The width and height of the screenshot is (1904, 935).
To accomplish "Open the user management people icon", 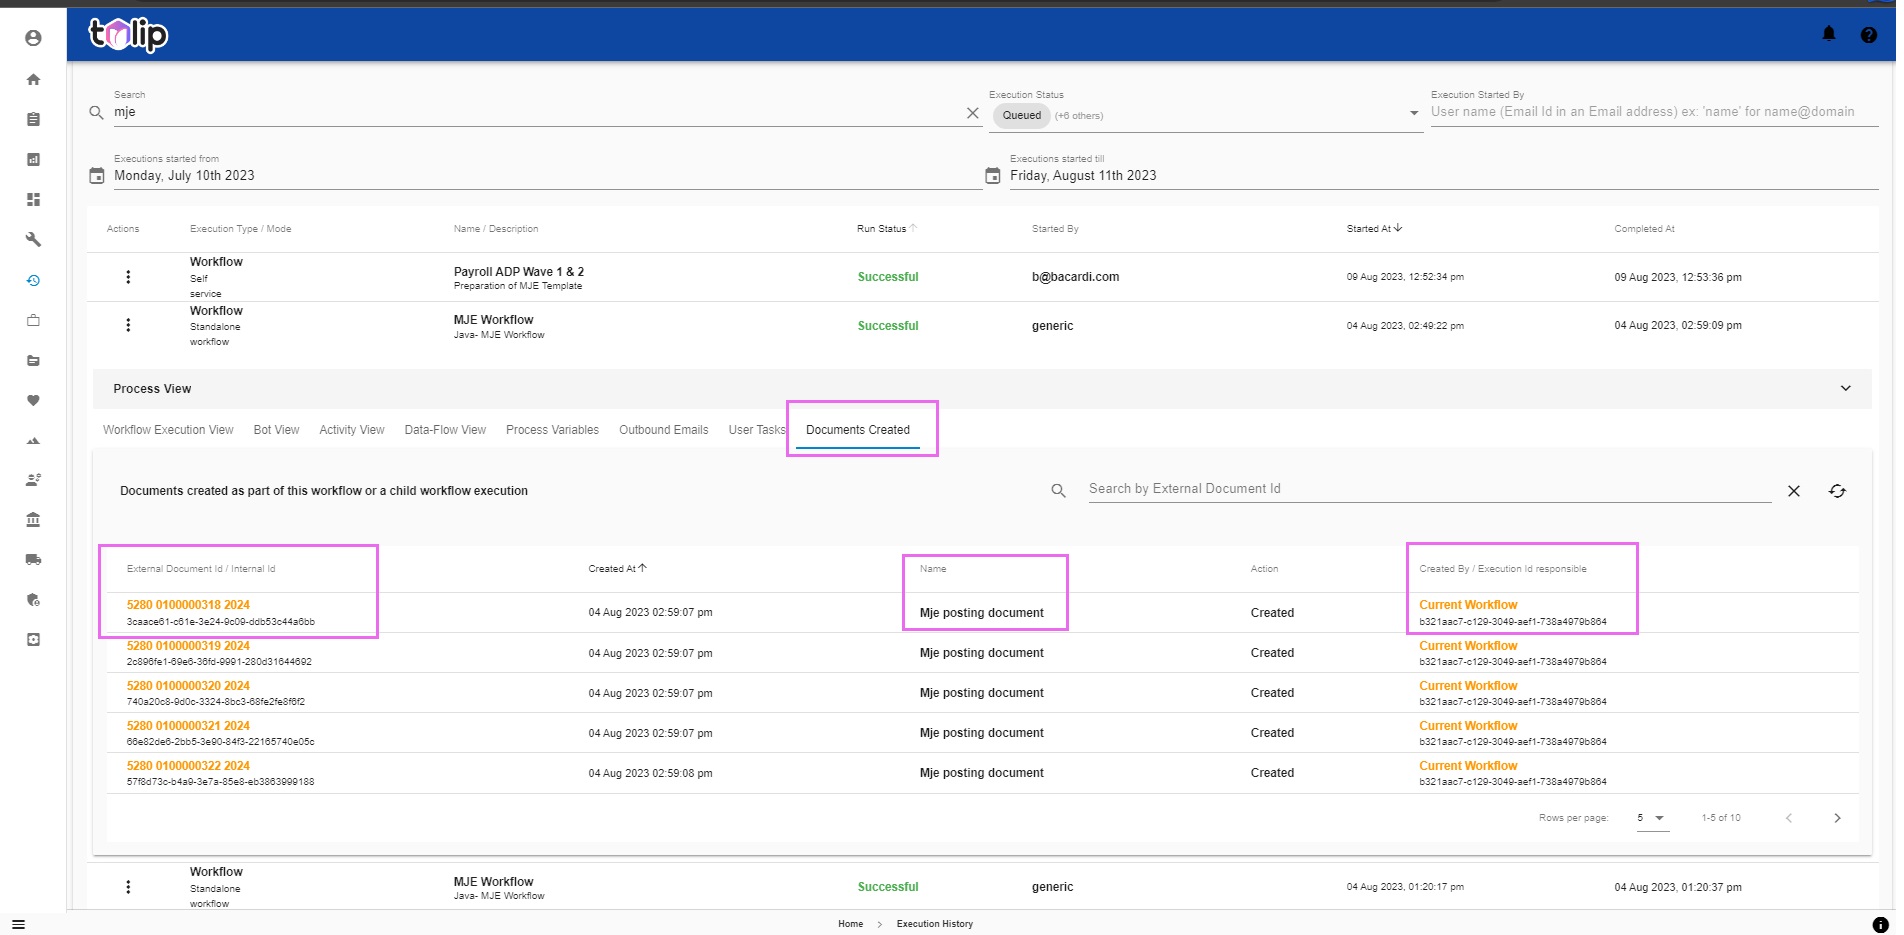I will 33,479.
